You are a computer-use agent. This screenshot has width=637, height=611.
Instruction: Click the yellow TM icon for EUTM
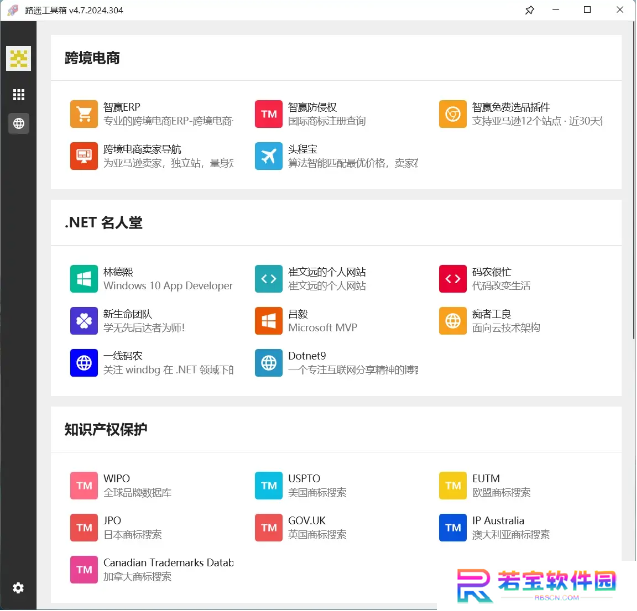453,485
